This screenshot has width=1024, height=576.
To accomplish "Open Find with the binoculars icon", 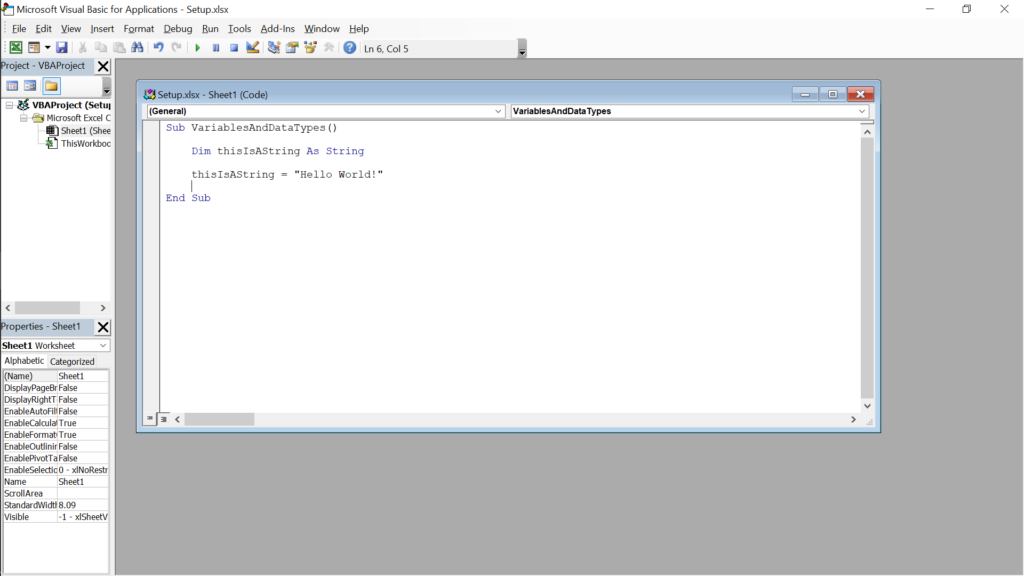I will [x=137, y=48].
